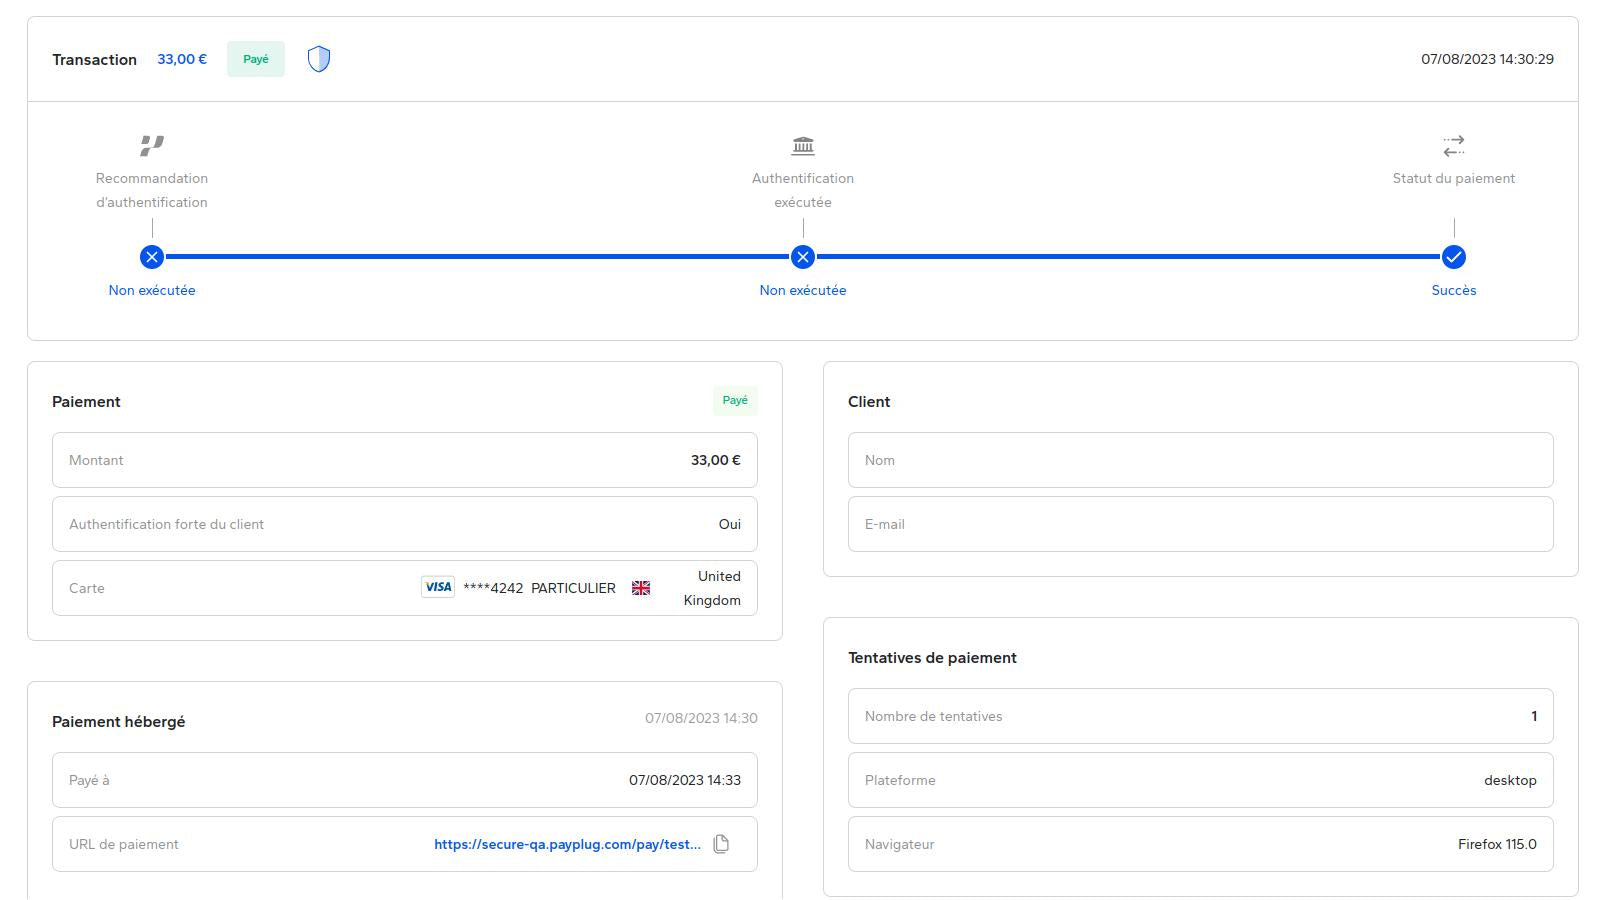Click the Succès status label
Viewport: 1600px width, 900px height.
(x=1454, y=290)
